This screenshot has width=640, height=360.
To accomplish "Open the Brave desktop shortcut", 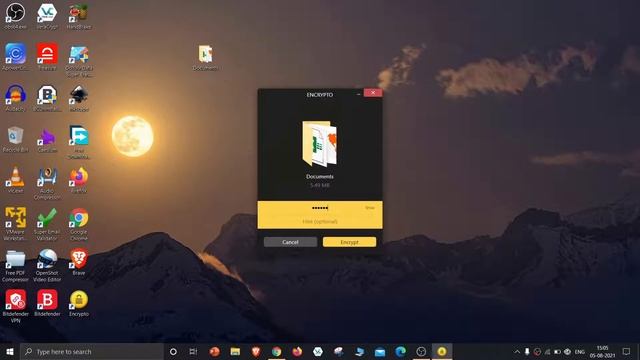I will [x=79, y=262].
